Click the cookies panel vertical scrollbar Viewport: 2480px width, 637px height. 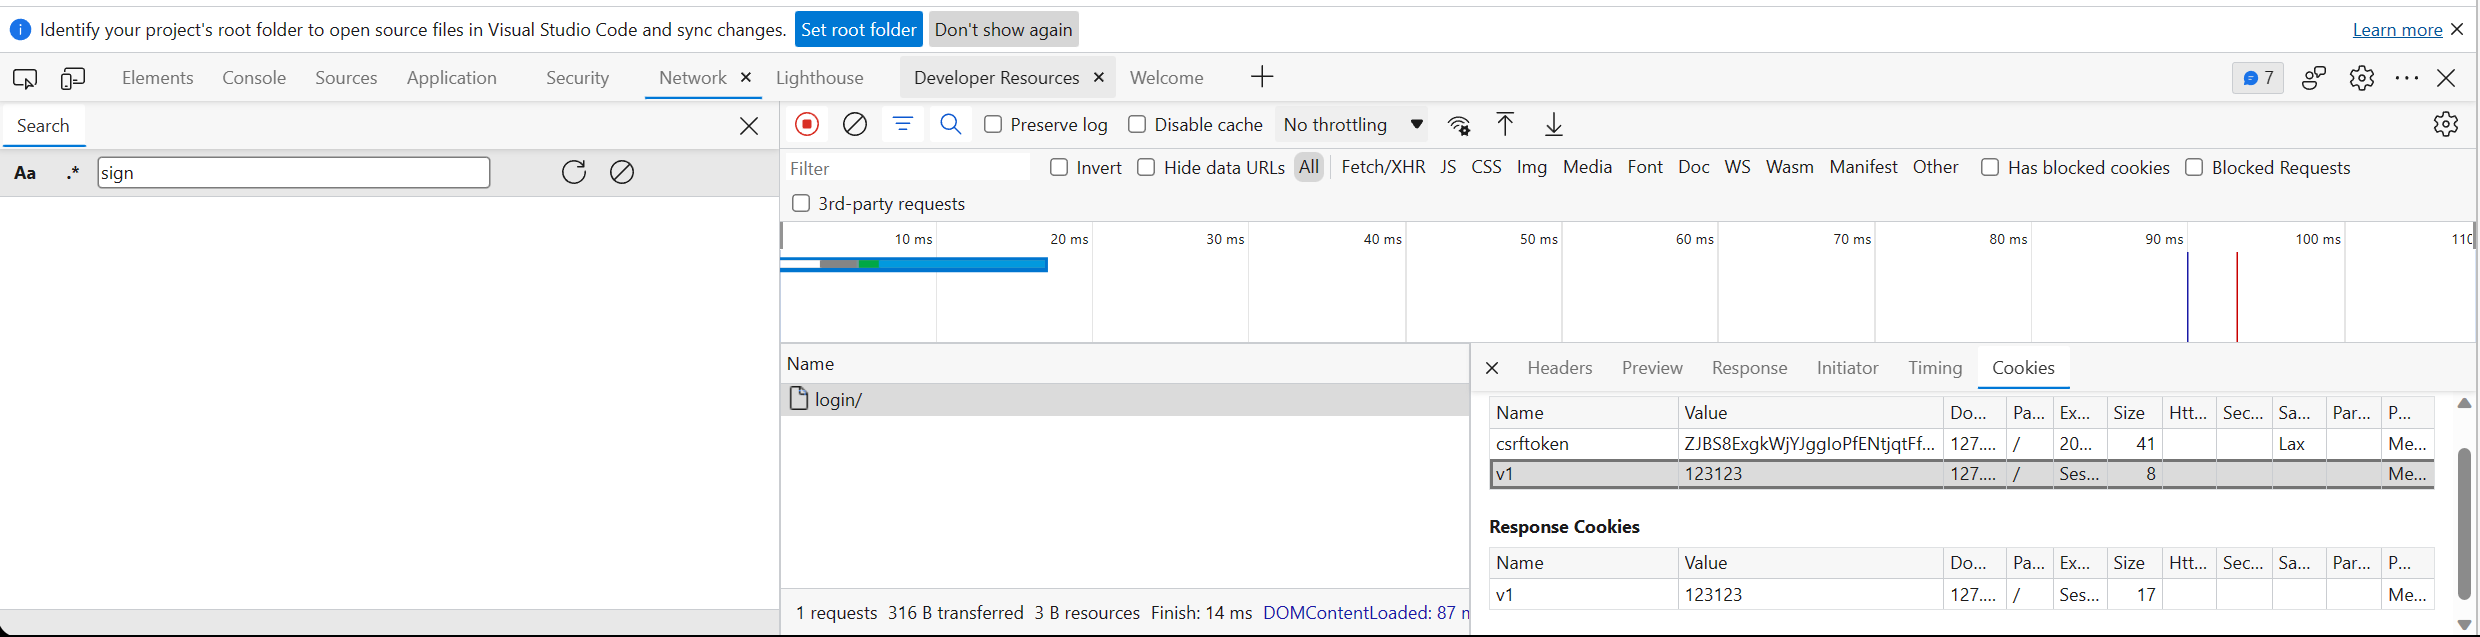2463,521
